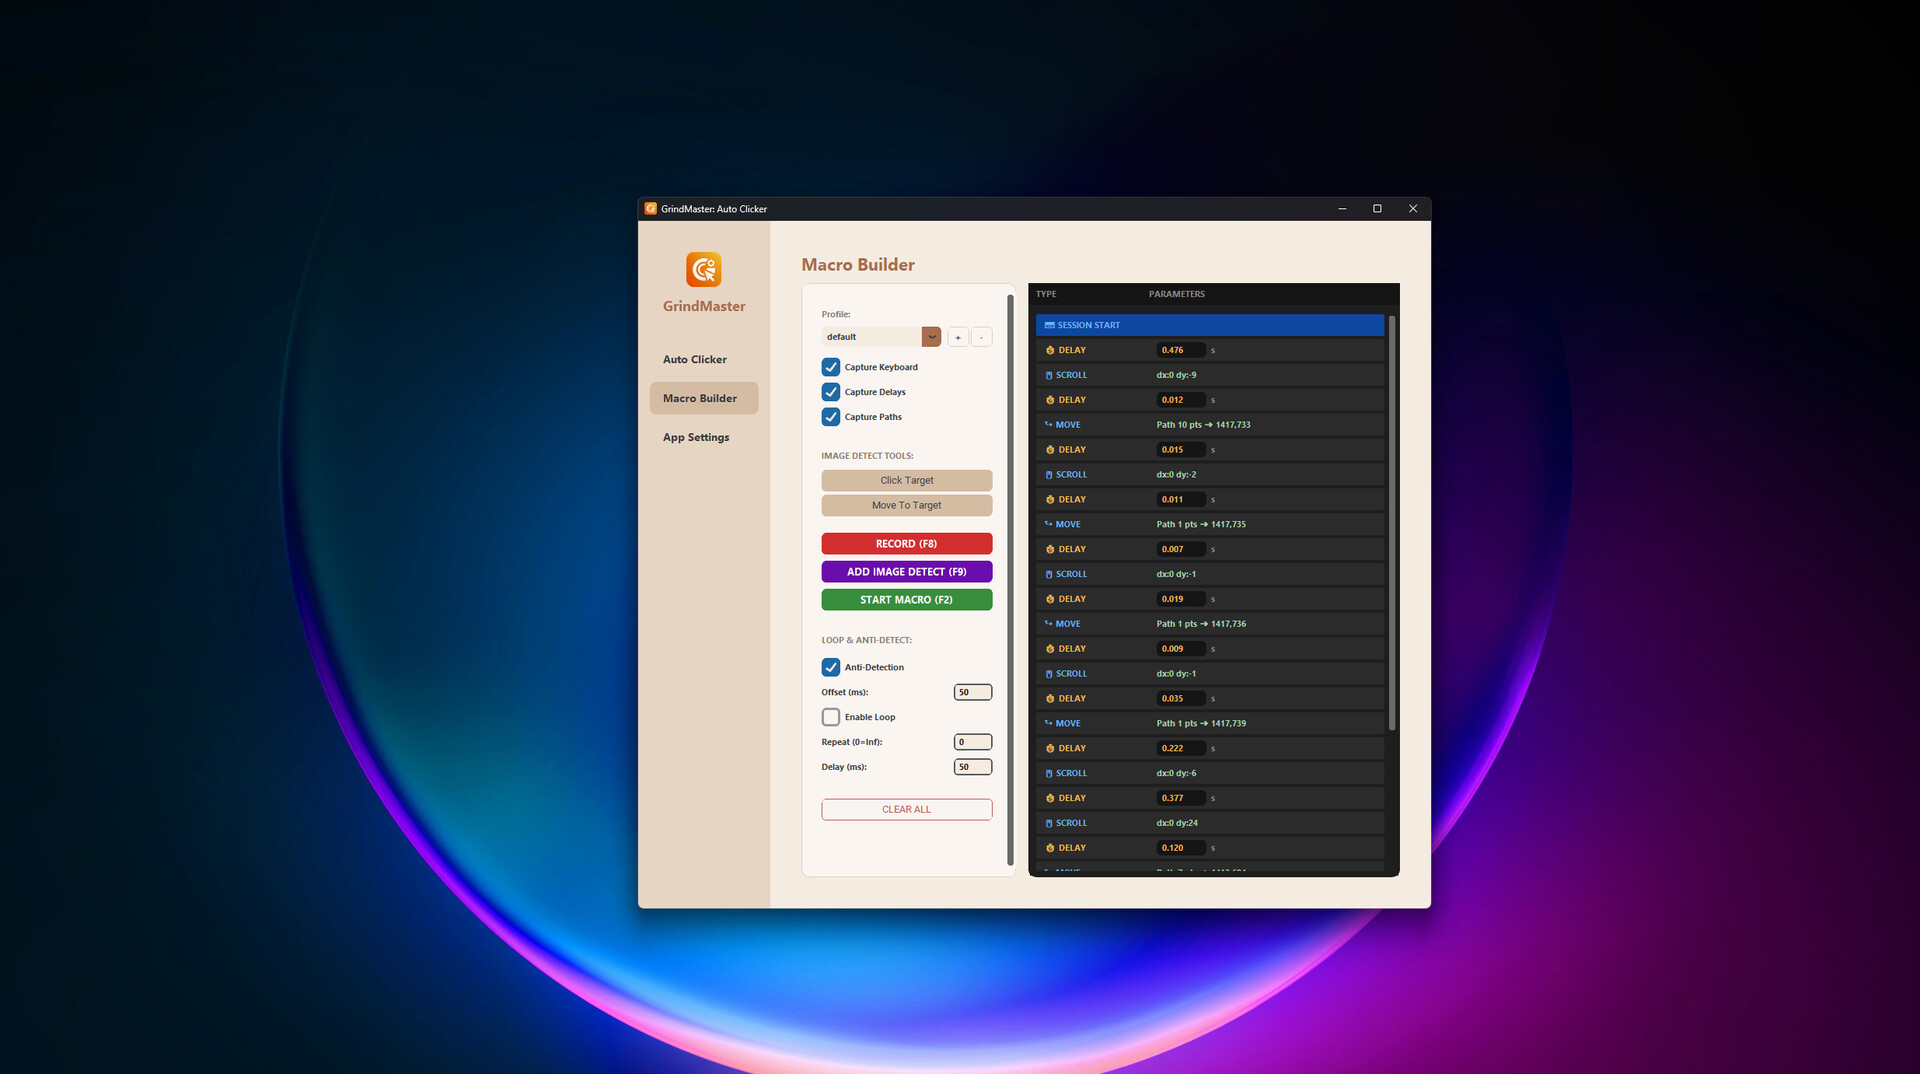Click the TYPE column header

(1046, 294)
